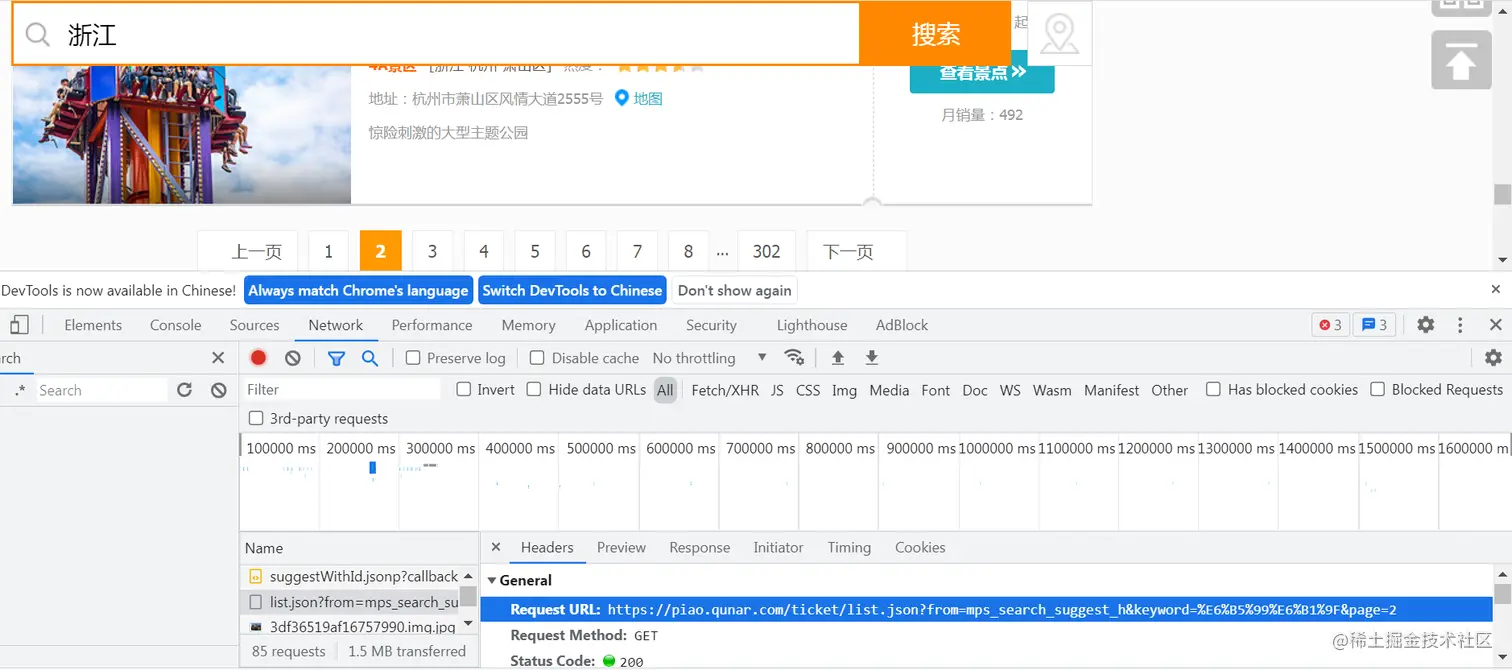Open the Response detail tab
The image size is (1512, 670).
pyautogui.click(x=699, y=547)
